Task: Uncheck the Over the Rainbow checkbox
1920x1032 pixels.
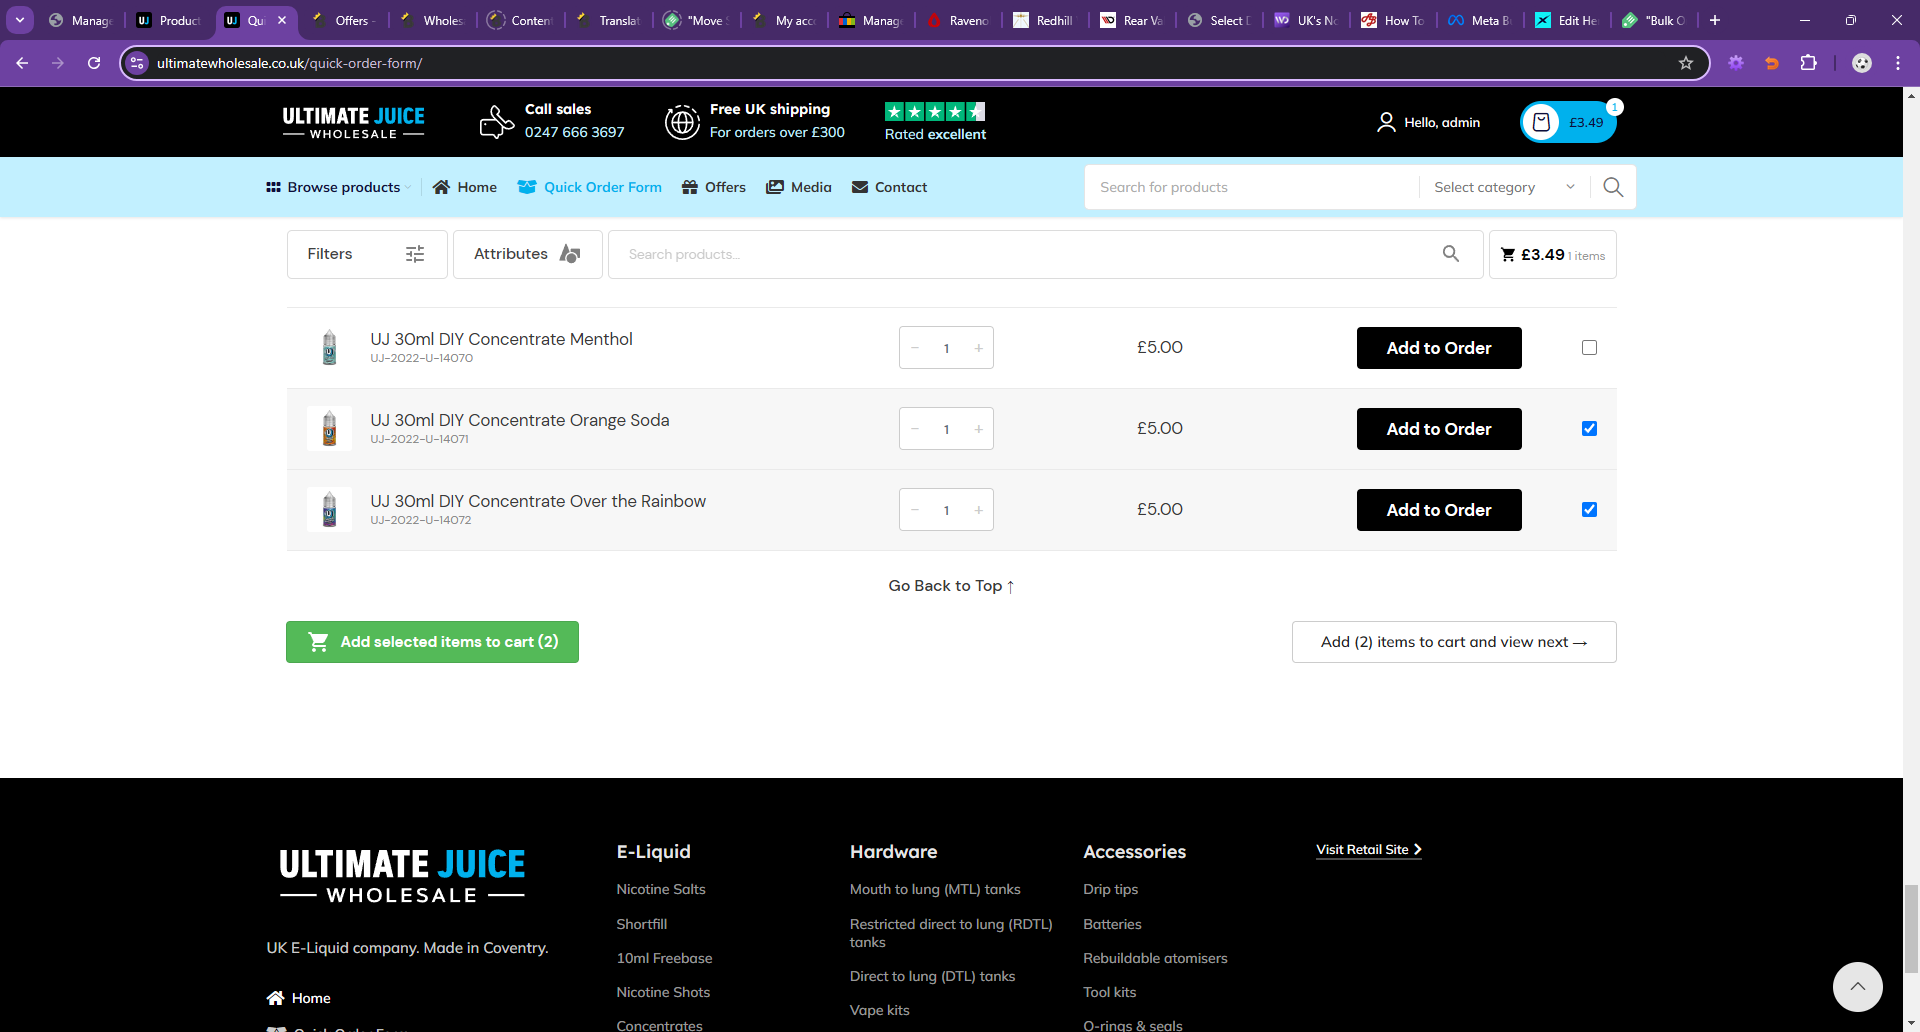Action: pyautogui.click(x=1589, y=510)
